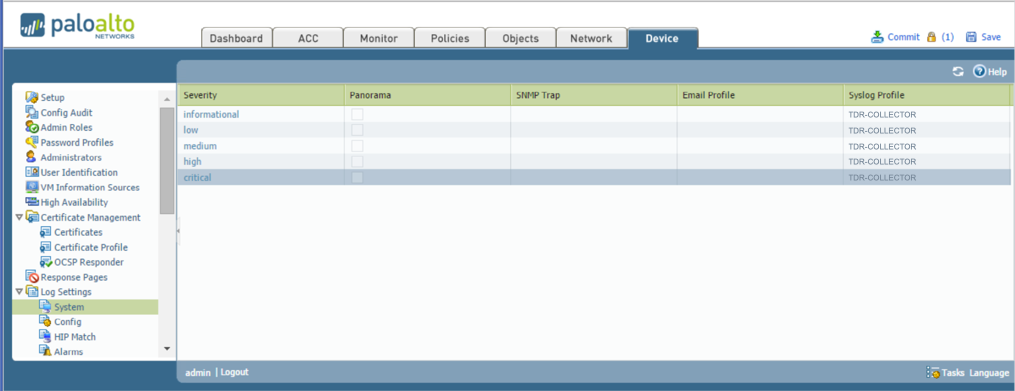The height and width of the screenshot is (391, 1015).
Task: Collapse sidebar using the splitter arrow
Action: tap(178, 231)
